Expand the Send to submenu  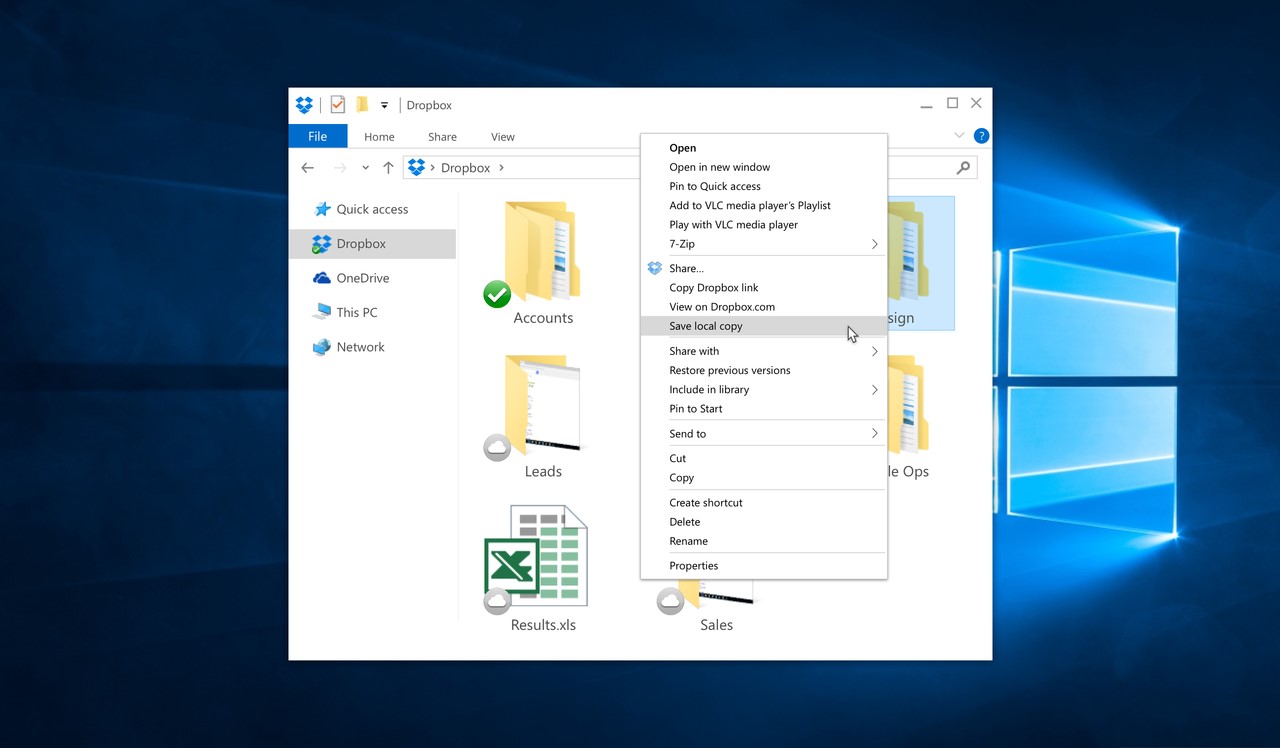pos(764,434)
